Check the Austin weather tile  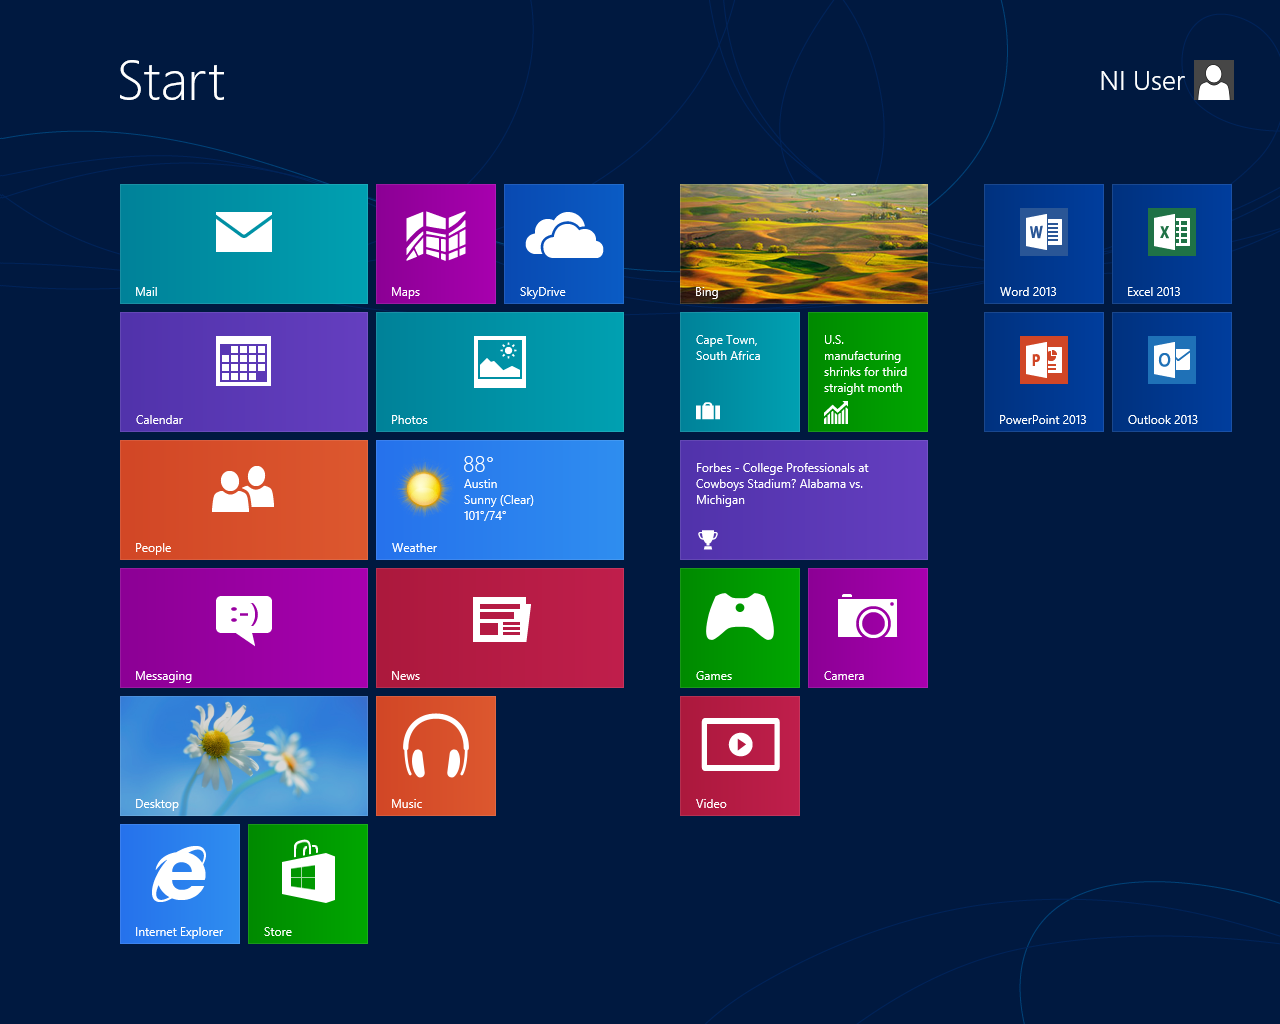coord(499,499)
